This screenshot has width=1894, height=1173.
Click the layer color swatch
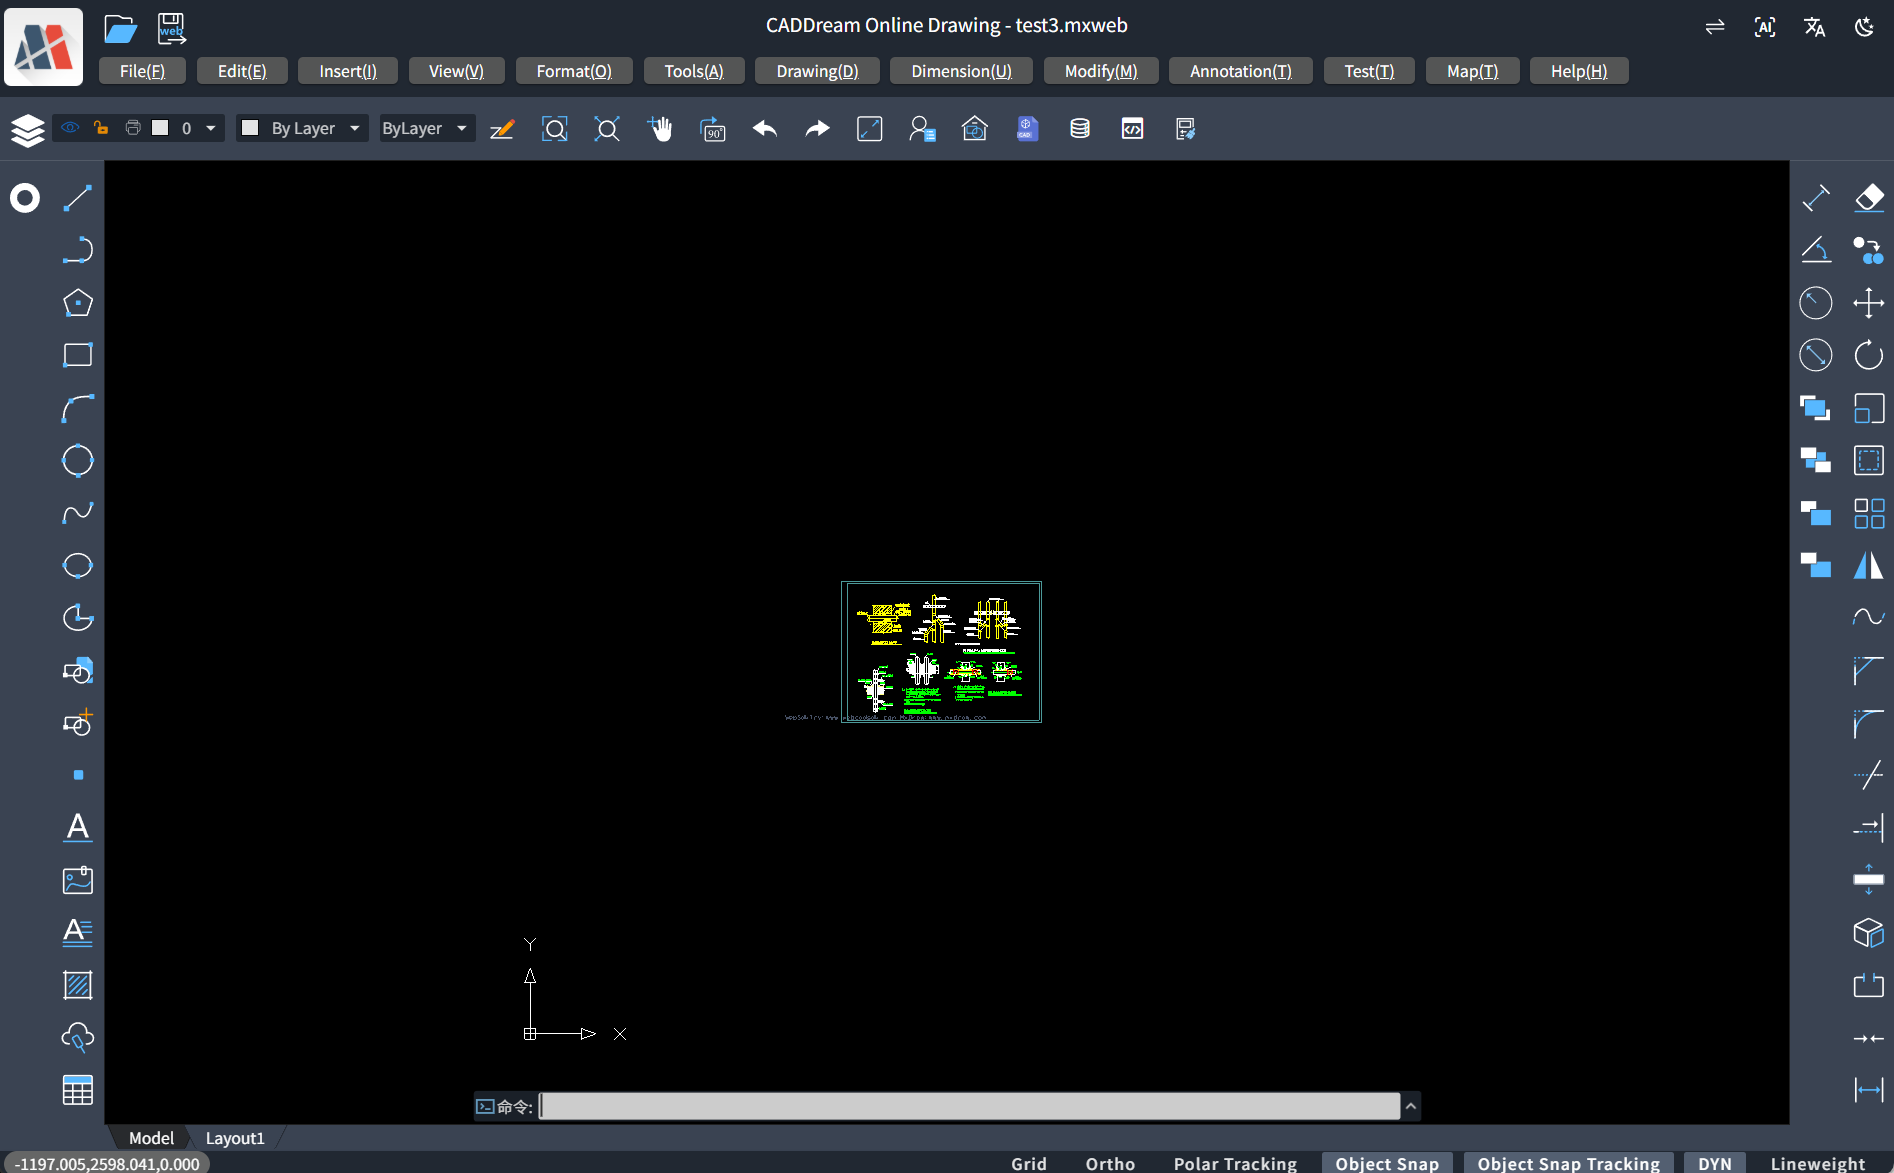pyautogui.click(x=160, y=128)
